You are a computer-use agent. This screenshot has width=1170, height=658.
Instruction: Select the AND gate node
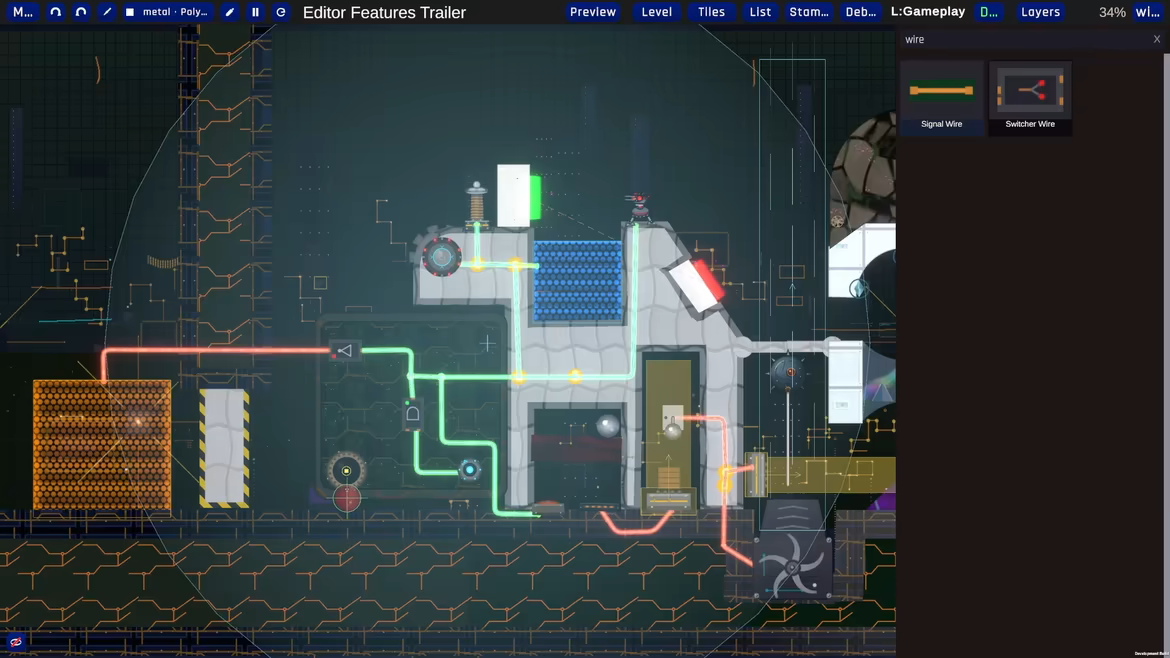tap(413, 414)
